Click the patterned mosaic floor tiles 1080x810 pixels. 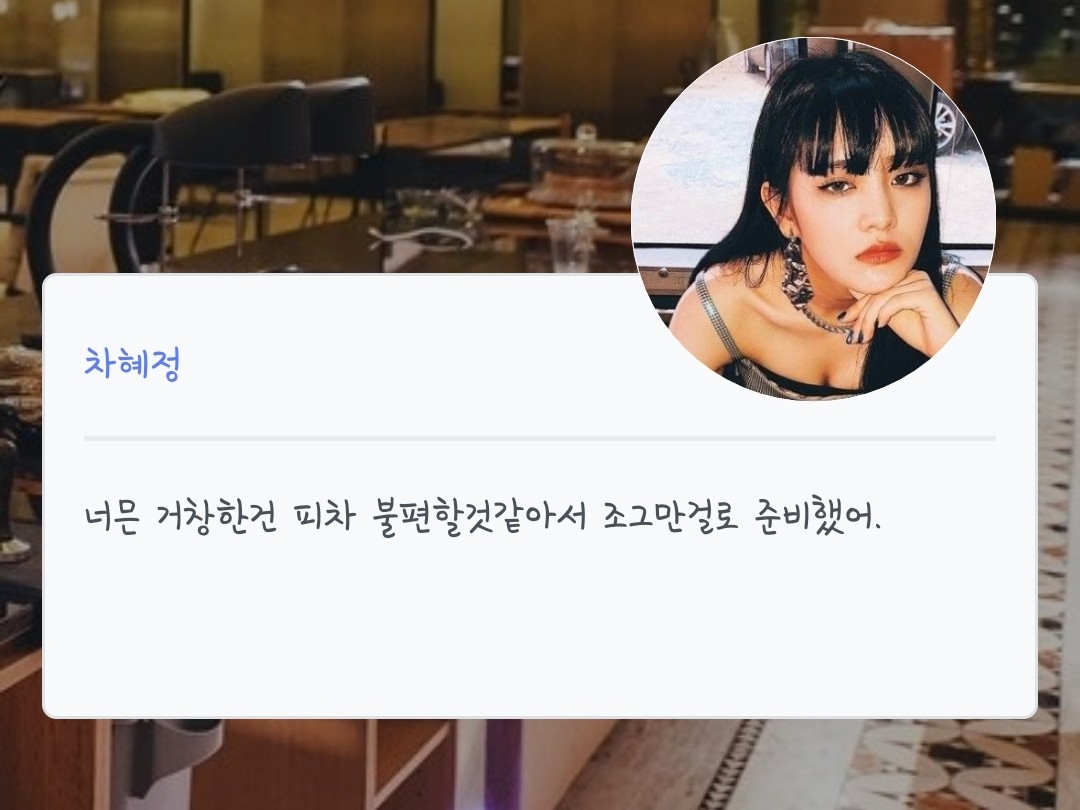tap(964, 765)
